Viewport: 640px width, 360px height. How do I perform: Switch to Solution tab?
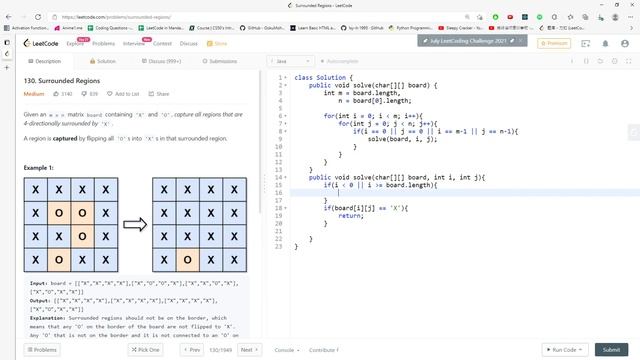click(x=103, y=61)
